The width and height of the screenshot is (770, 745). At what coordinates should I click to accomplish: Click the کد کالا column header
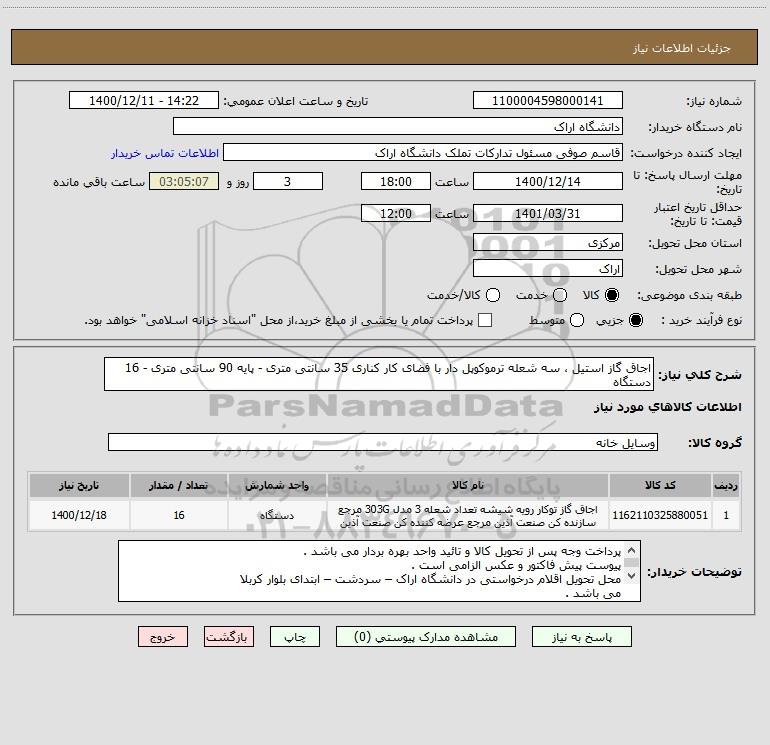[660, 485]
